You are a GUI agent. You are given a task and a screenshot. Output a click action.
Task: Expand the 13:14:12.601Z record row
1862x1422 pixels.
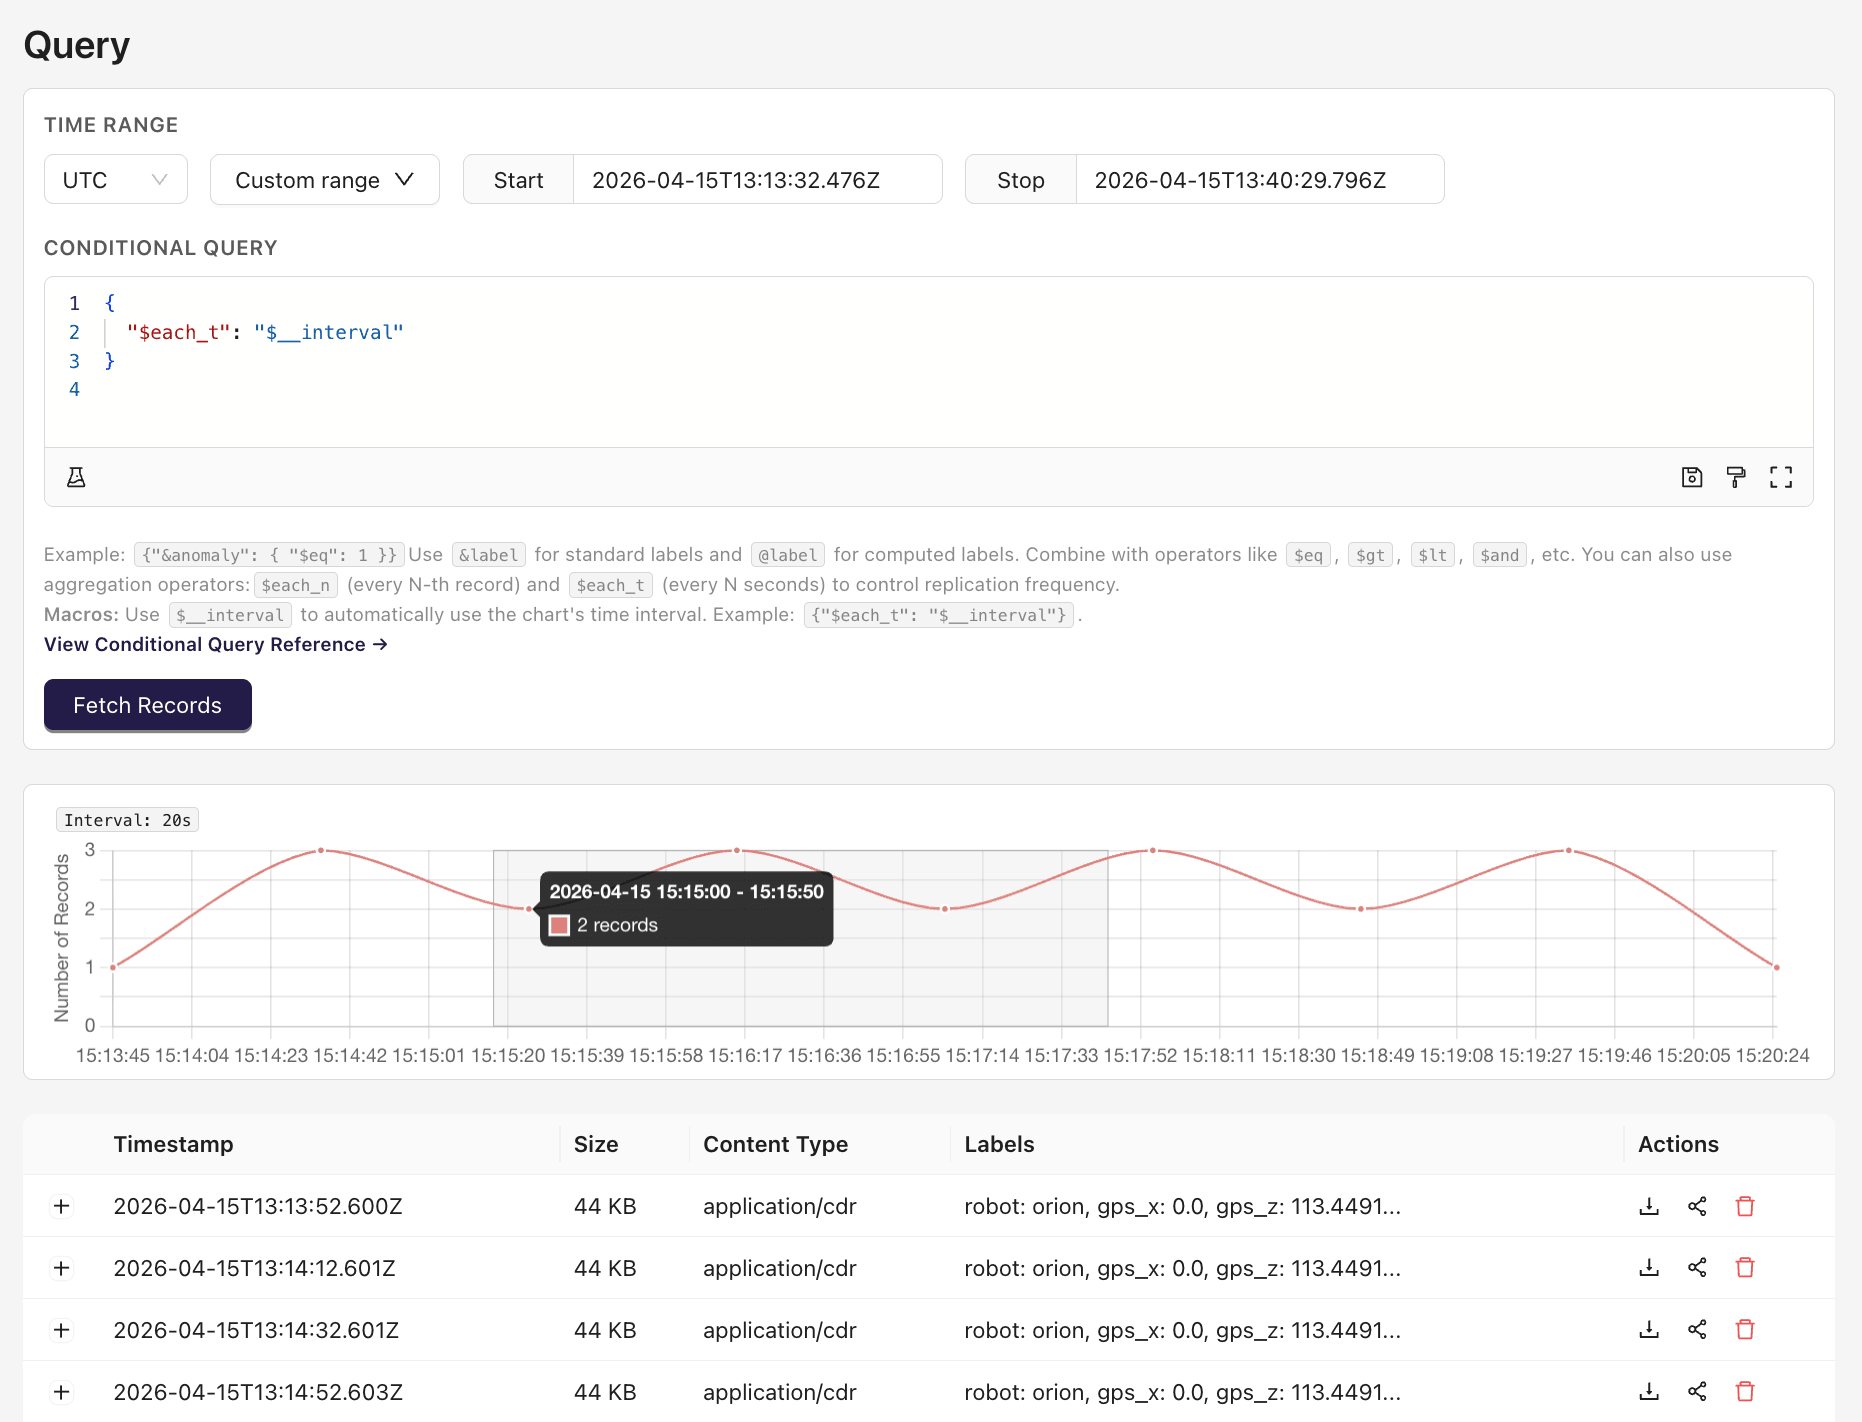pos(62,1268)
